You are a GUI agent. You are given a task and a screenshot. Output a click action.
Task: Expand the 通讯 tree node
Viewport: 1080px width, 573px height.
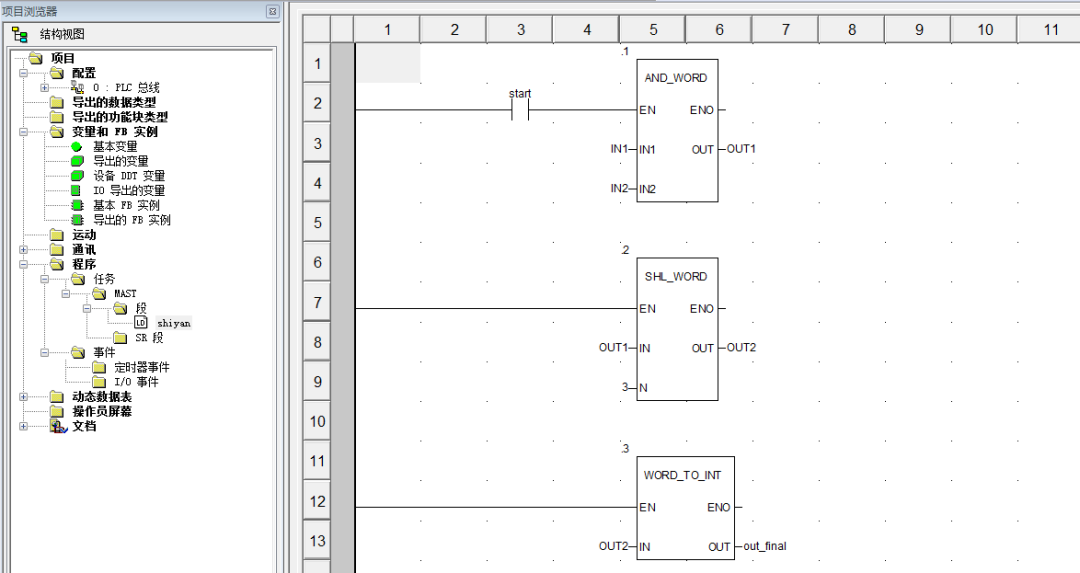pyautogui.click(x=24, y=250)
